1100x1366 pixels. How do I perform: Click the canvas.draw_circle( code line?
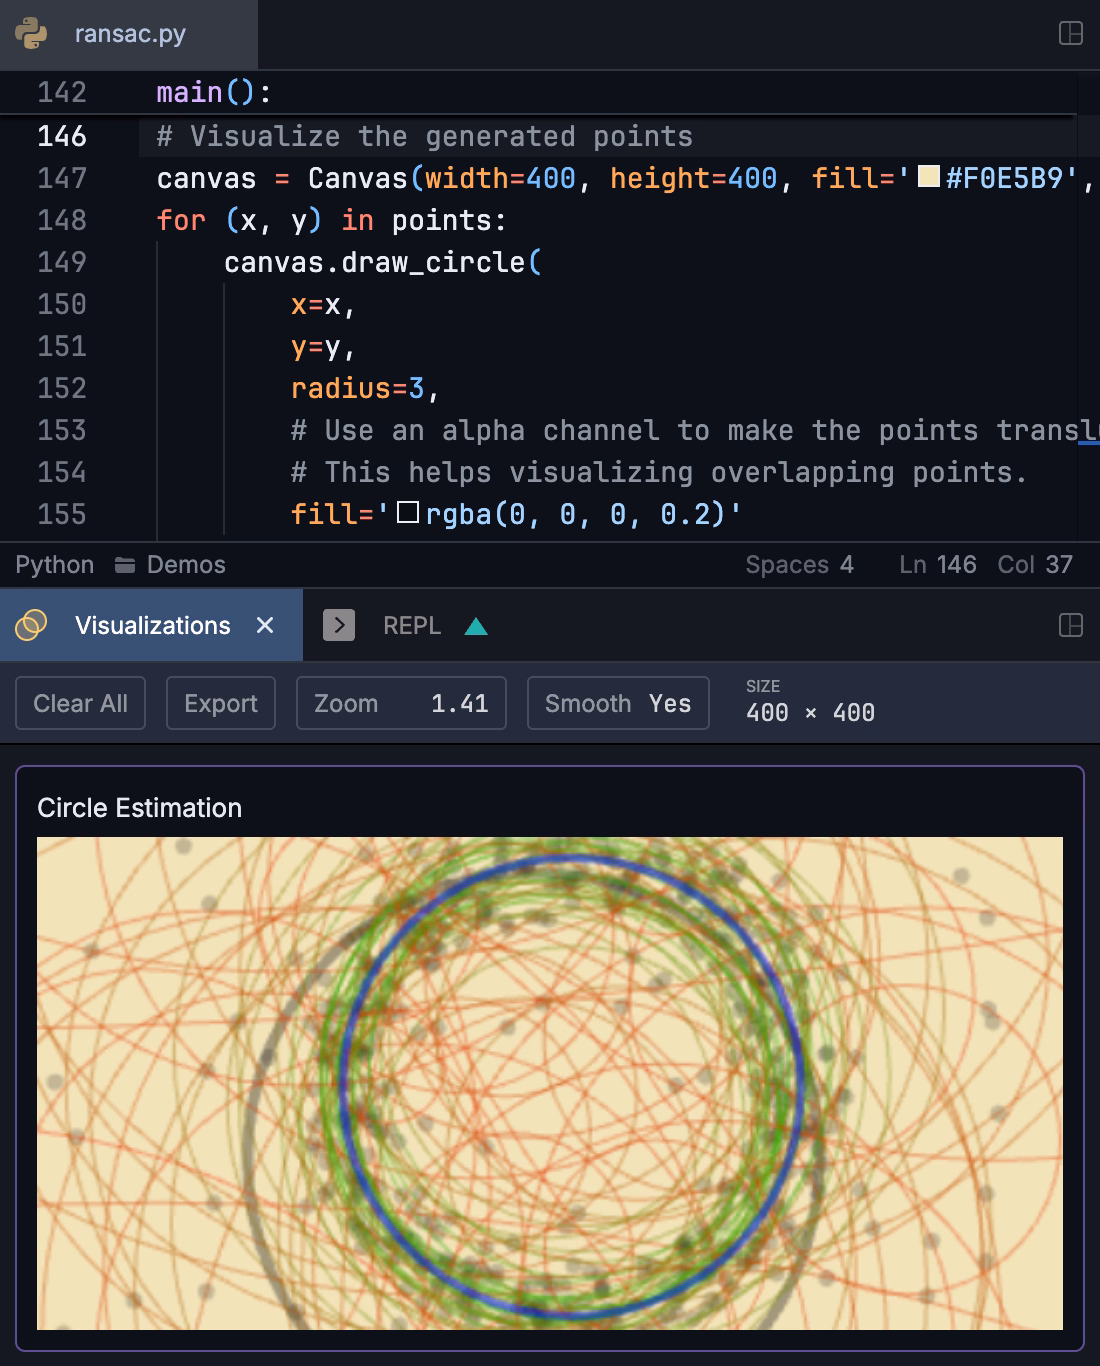pos(383,262)
